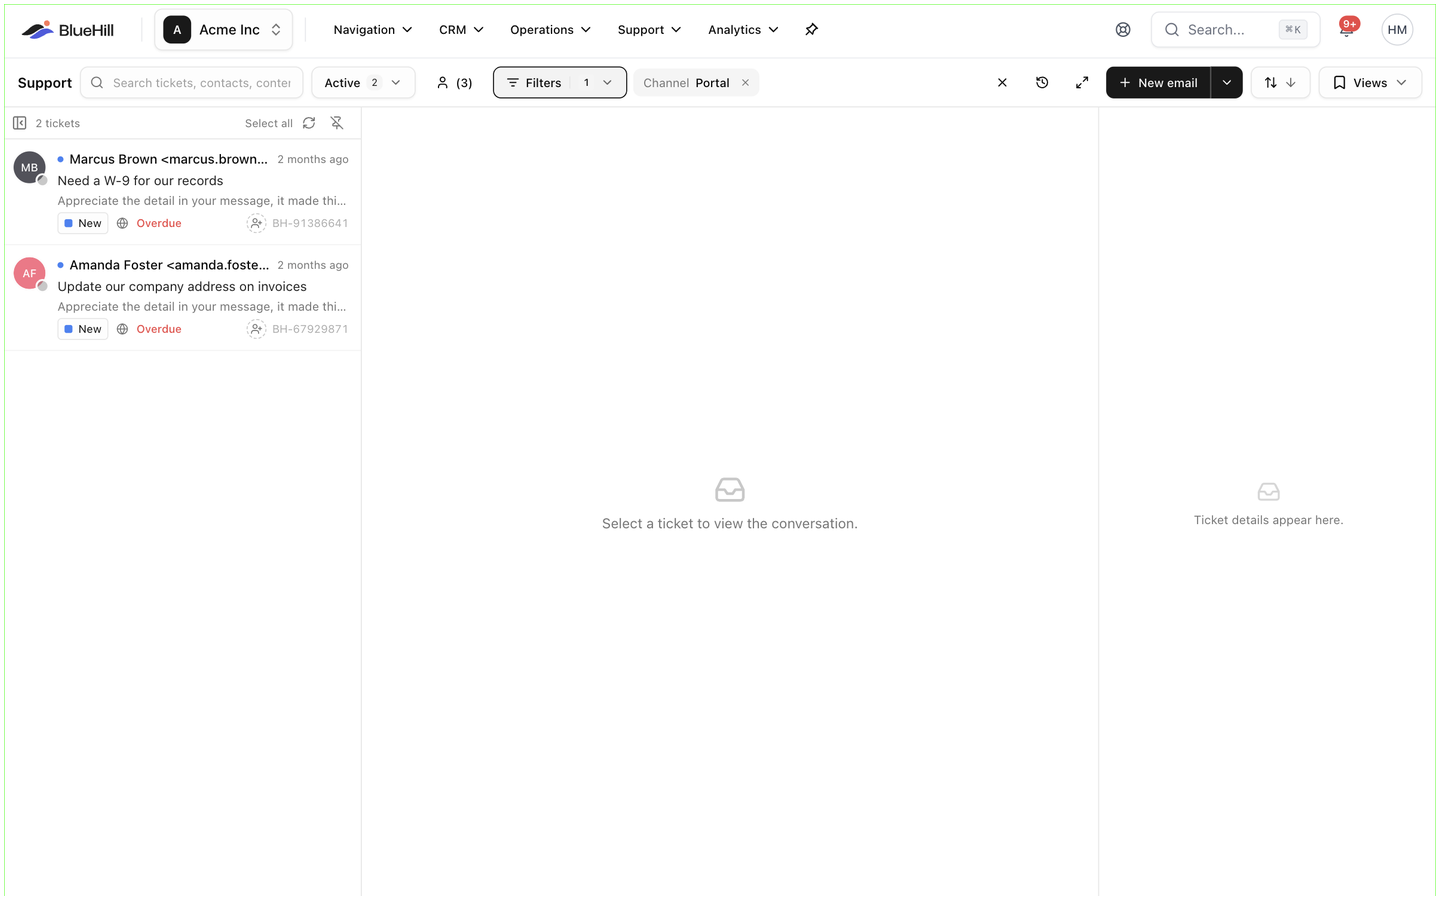
Task: Click the New status badge on Marcus Brown's ticket
Action: pos(83,223)
